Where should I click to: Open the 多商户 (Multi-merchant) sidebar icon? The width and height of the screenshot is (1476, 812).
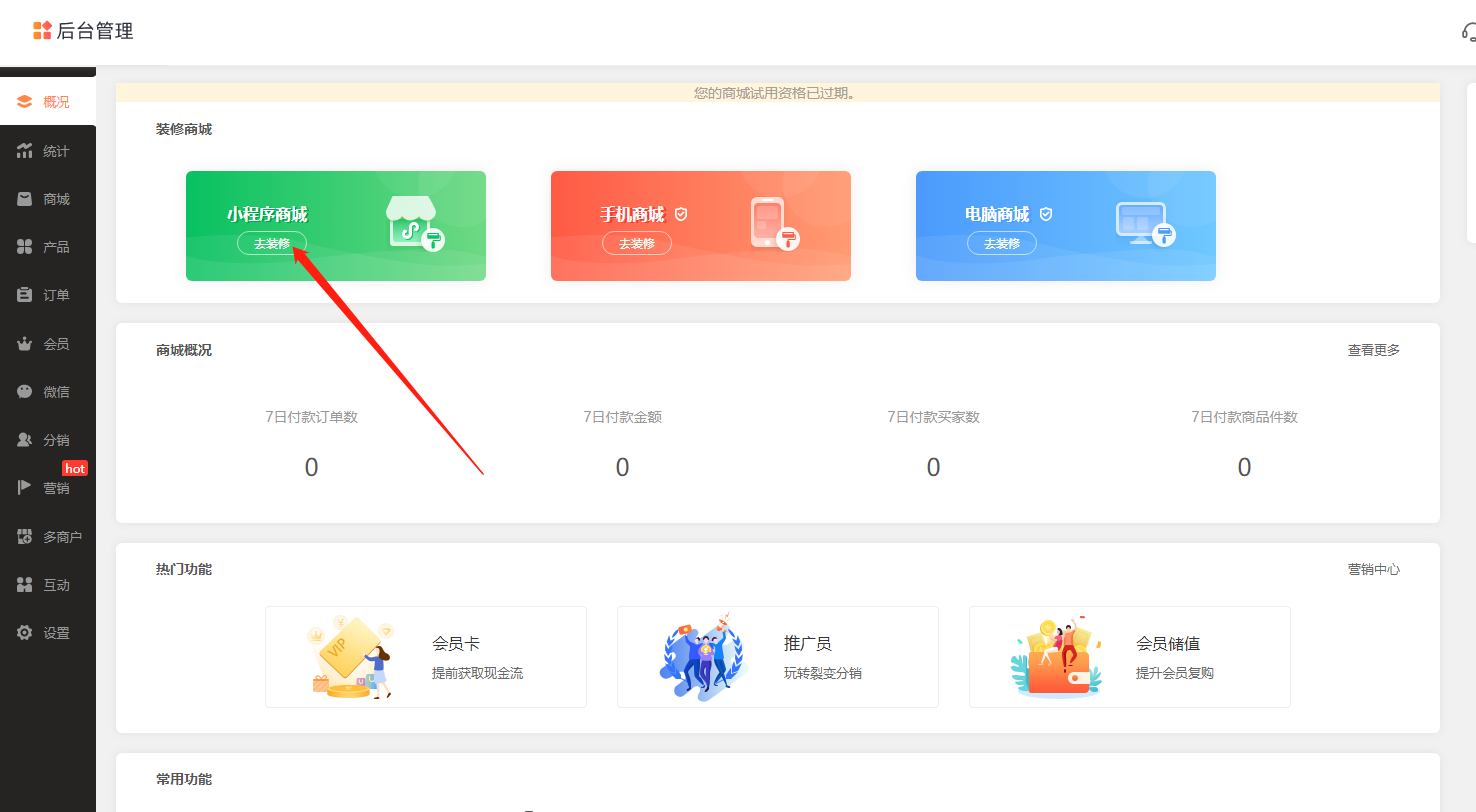[47, 536]
